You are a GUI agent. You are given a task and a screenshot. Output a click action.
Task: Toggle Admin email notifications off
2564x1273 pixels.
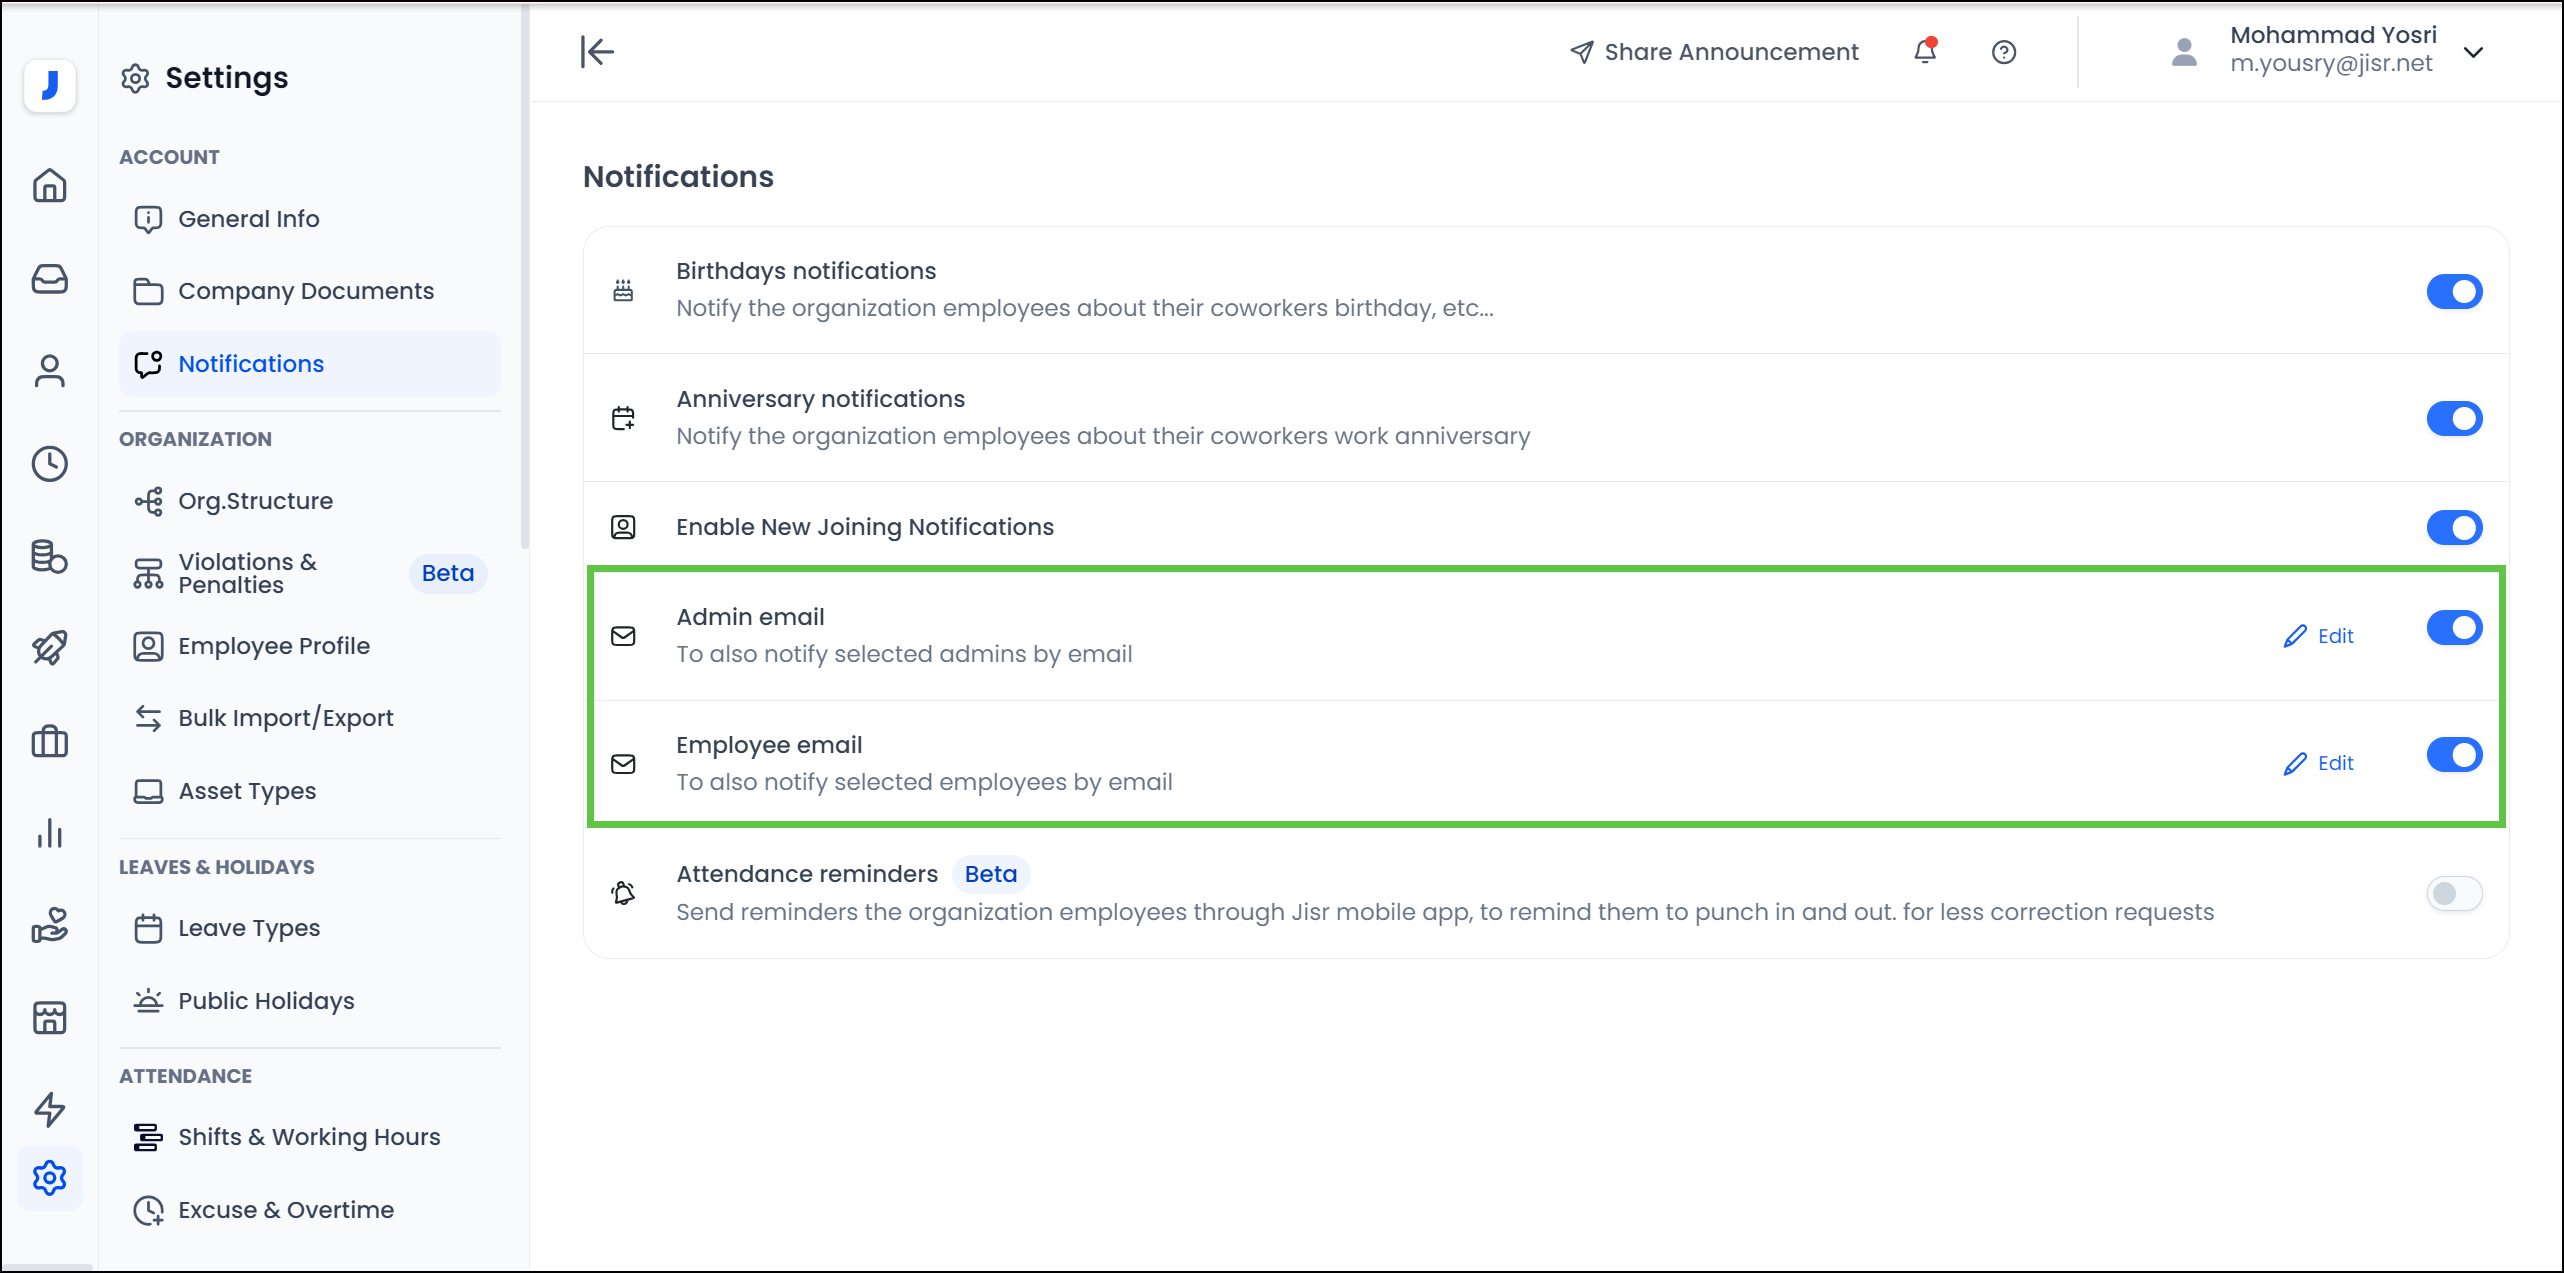[2454, 628]
